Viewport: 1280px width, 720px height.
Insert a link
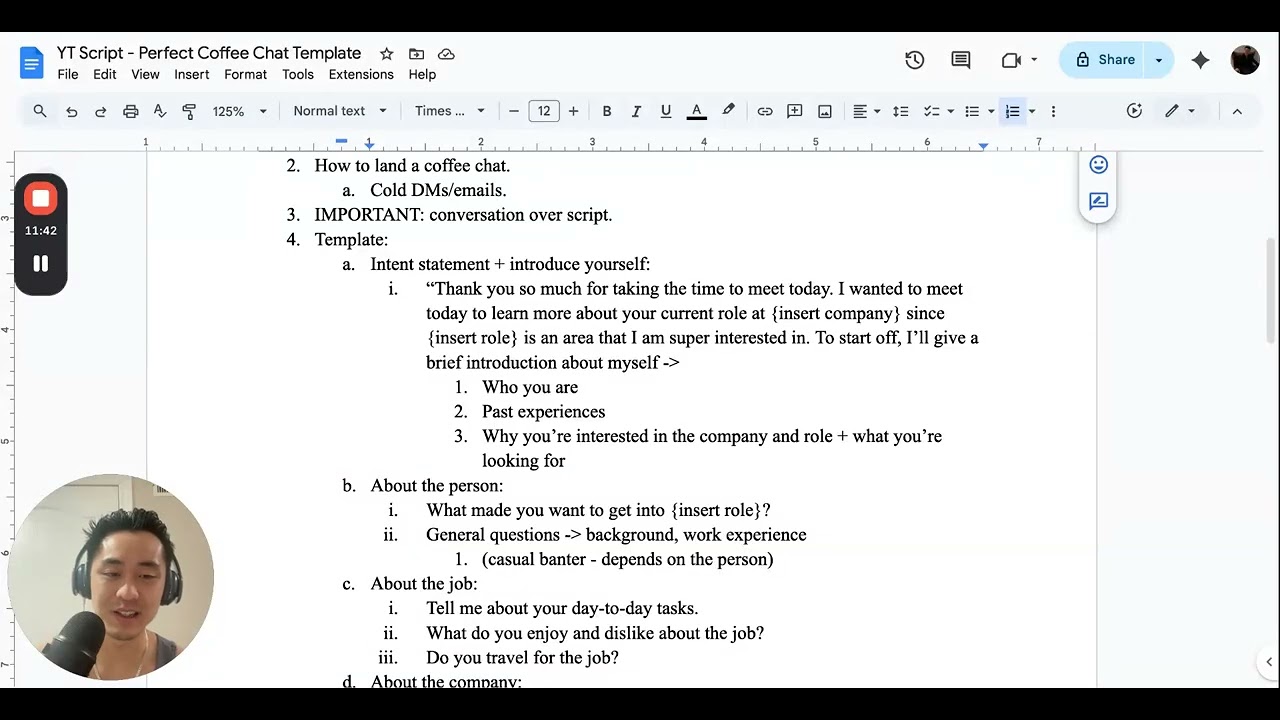tap(765, 111)
